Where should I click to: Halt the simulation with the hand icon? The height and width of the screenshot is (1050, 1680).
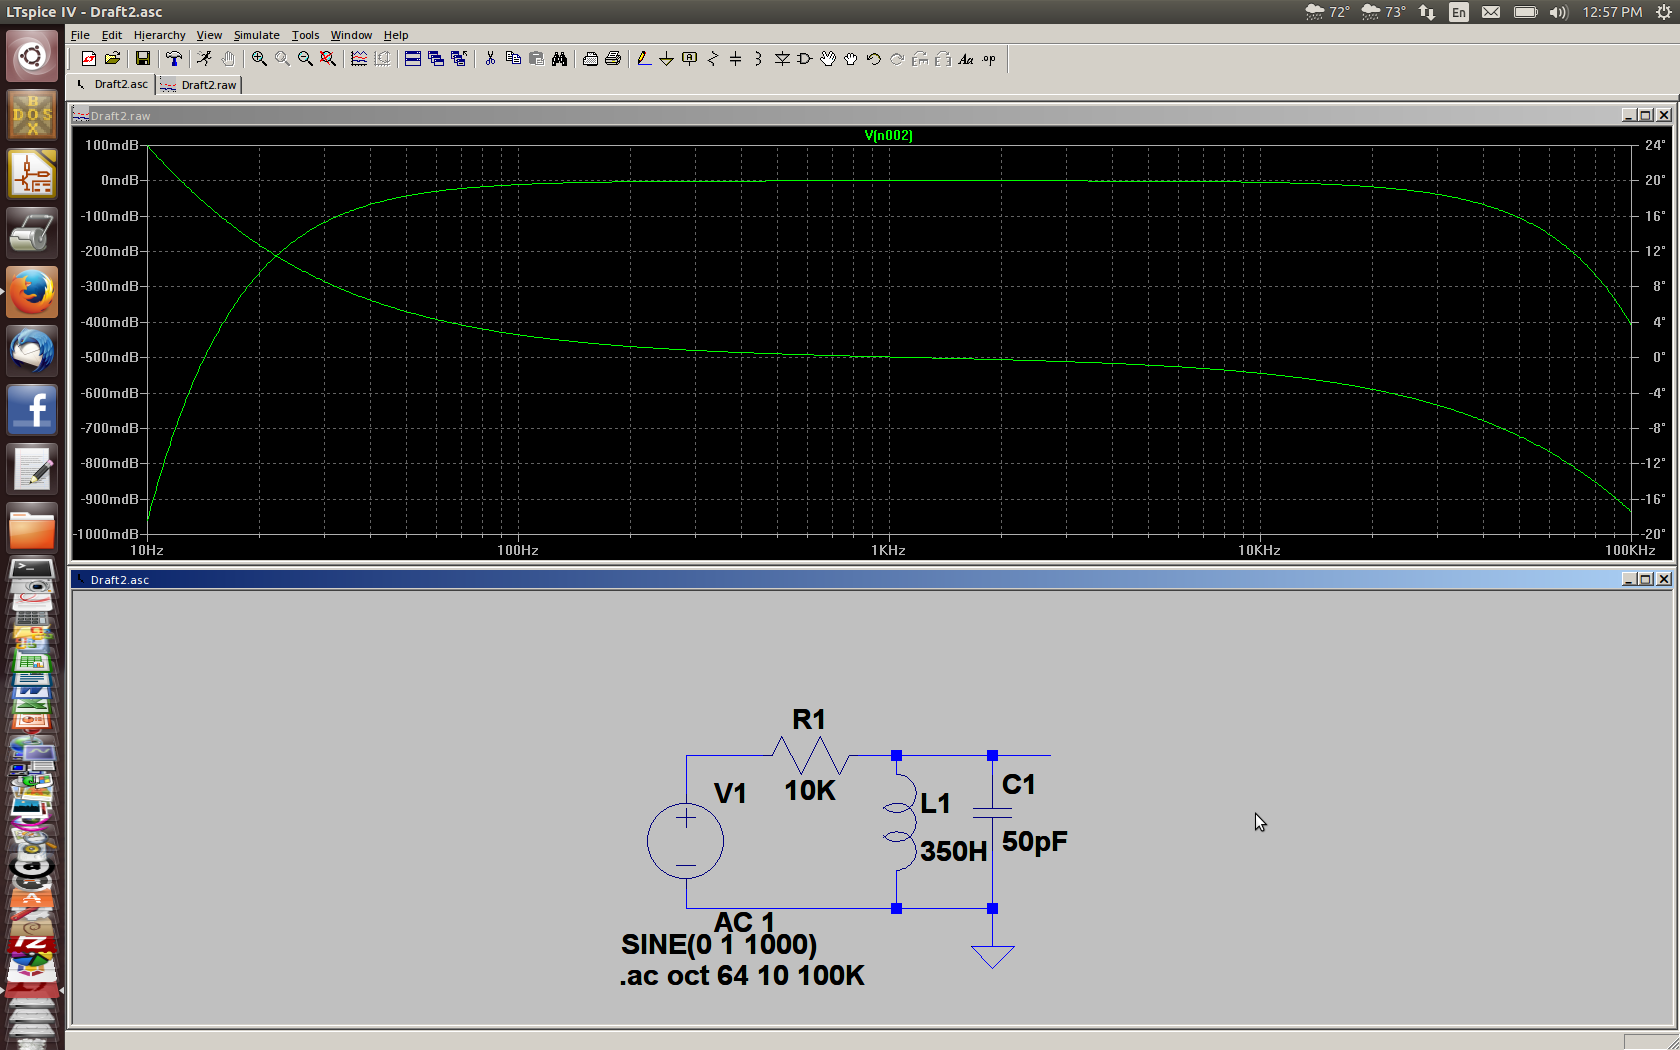[x=228, y=59]
